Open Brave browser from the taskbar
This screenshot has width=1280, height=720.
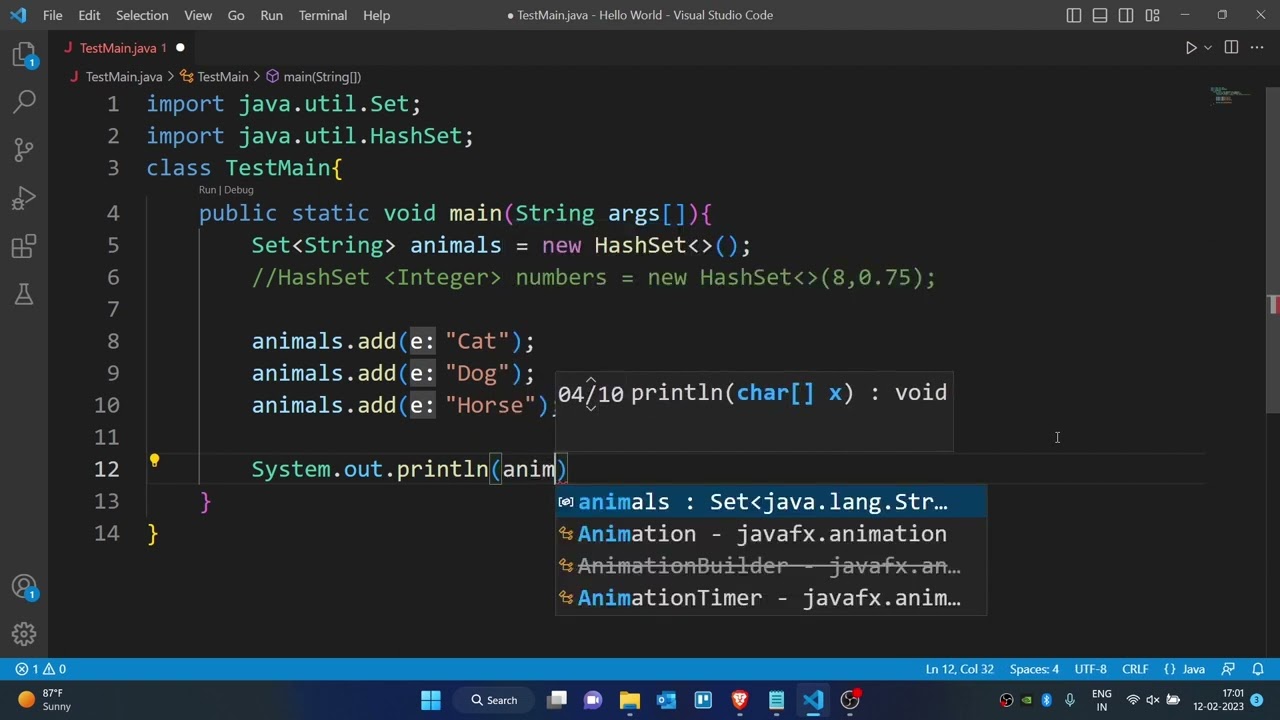(740, 700)
